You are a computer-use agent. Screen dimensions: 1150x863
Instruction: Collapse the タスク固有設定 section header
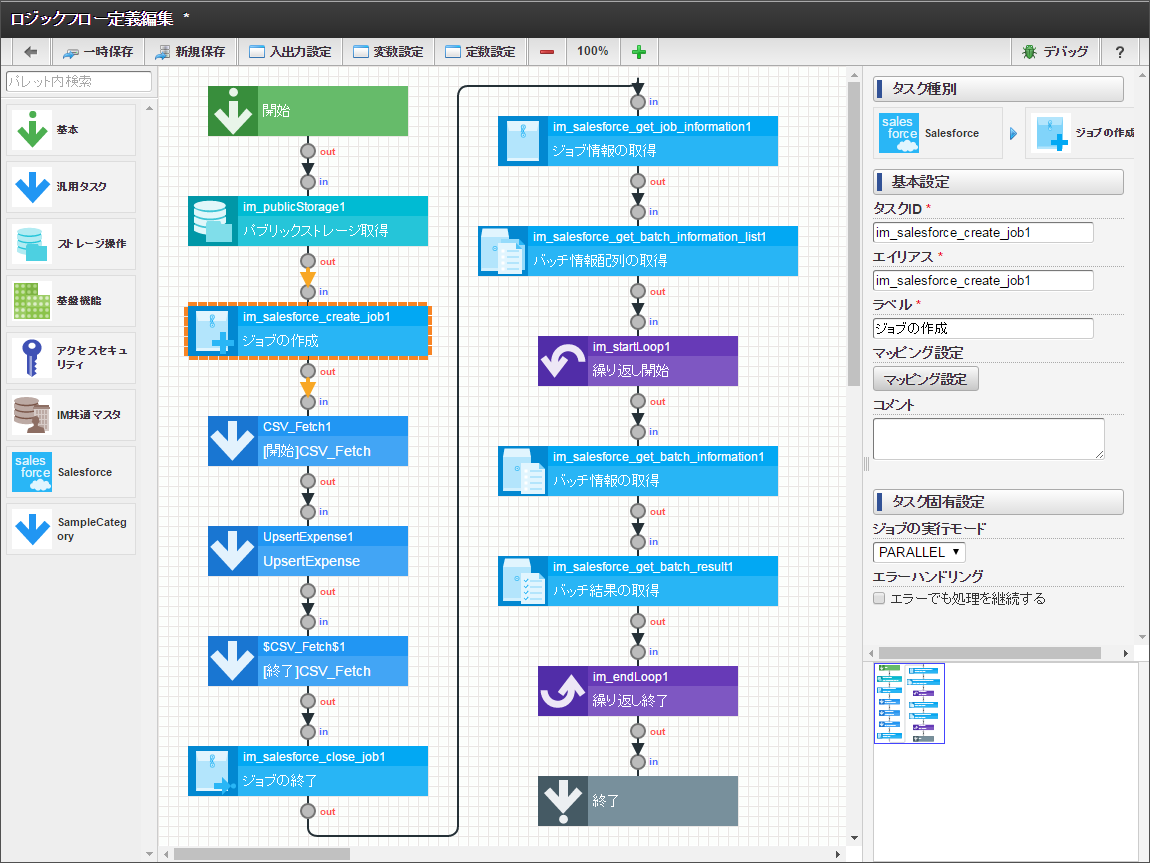998,502
